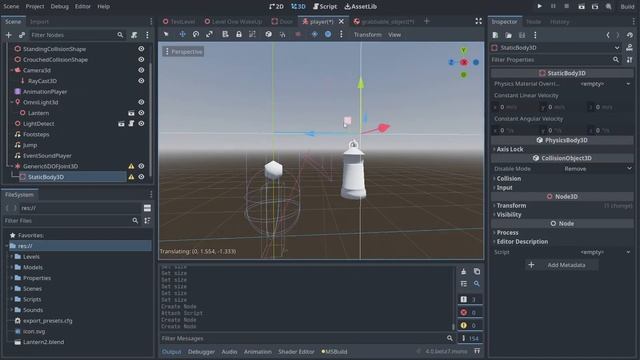Toggle sun preview in viewport toolbar
Viewport: 640px width, 360px height.
314,35
